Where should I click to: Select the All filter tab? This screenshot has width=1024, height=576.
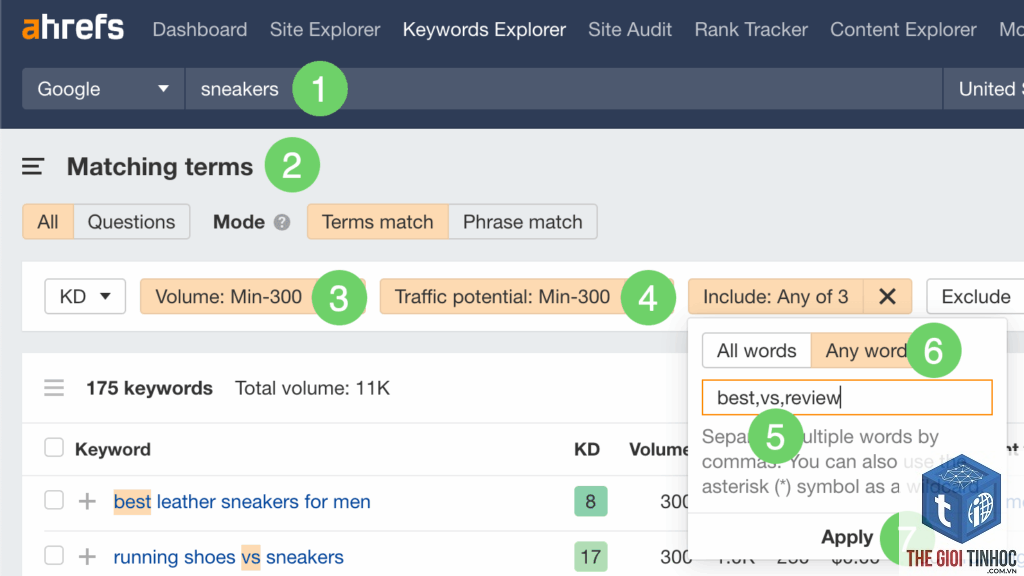click(x=48, y=222)
